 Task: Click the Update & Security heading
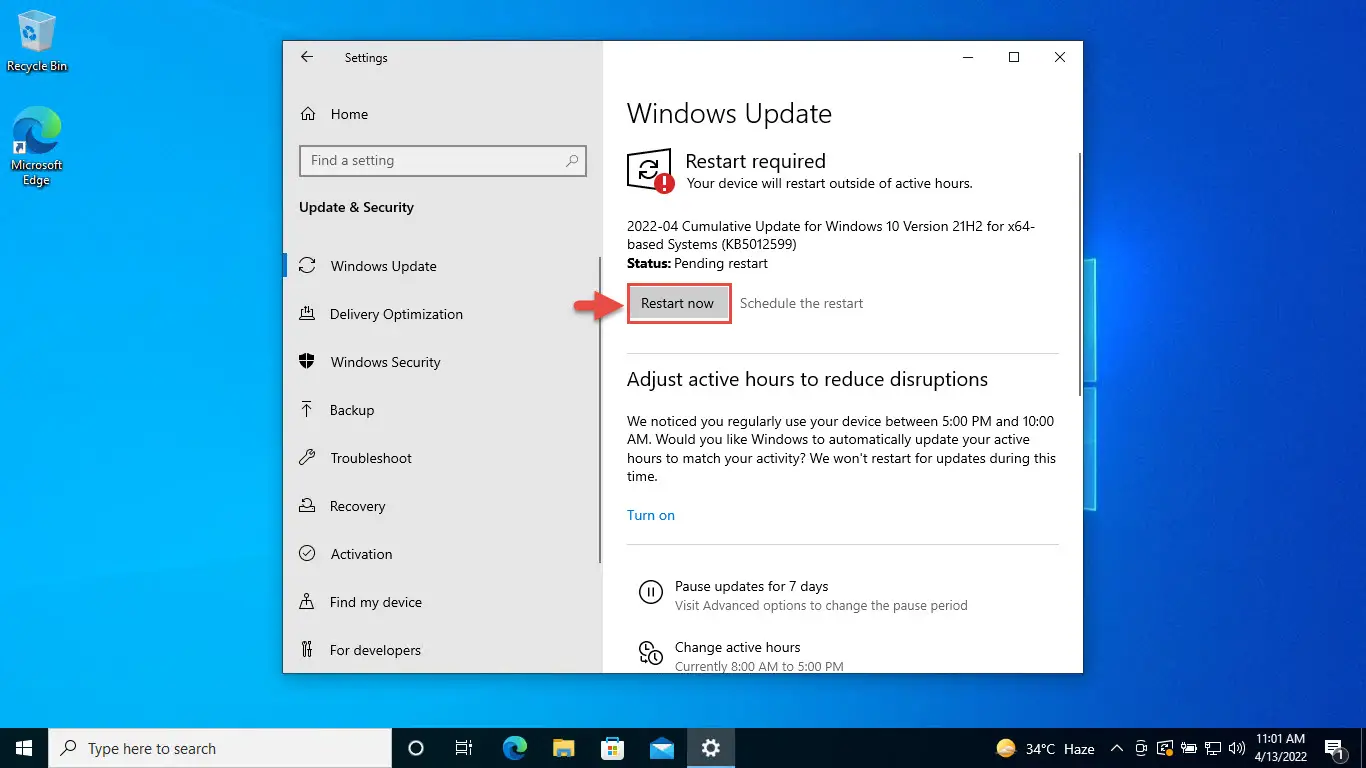(356, 207)
